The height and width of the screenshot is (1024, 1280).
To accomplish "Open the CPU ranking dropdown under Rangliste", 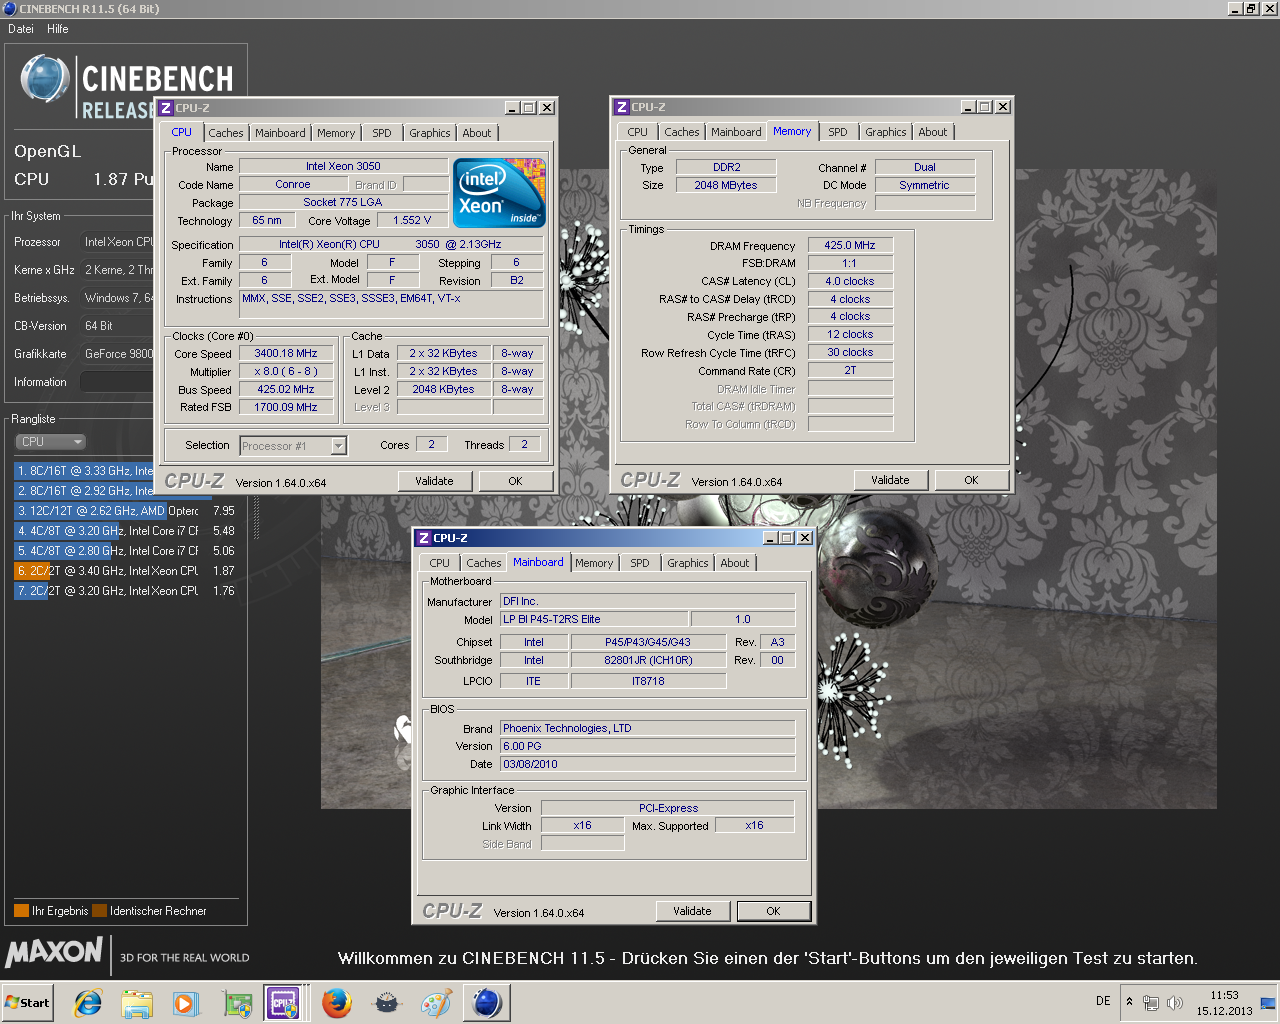I will (51, 441).
